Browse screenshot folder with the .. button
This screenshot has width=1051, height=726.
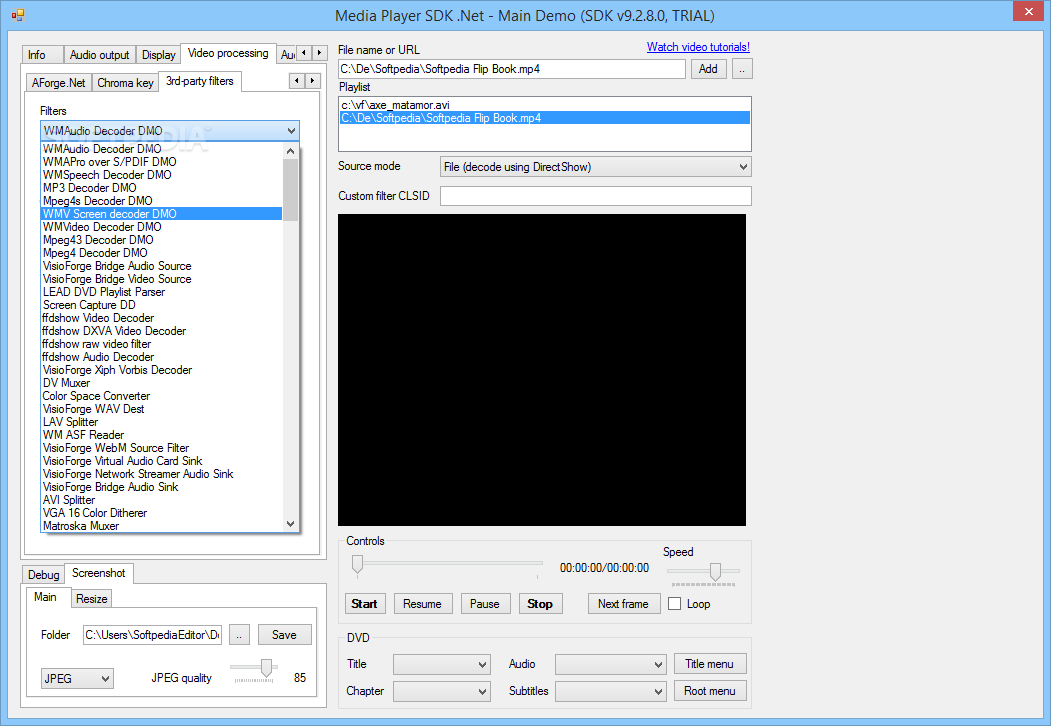239,635
